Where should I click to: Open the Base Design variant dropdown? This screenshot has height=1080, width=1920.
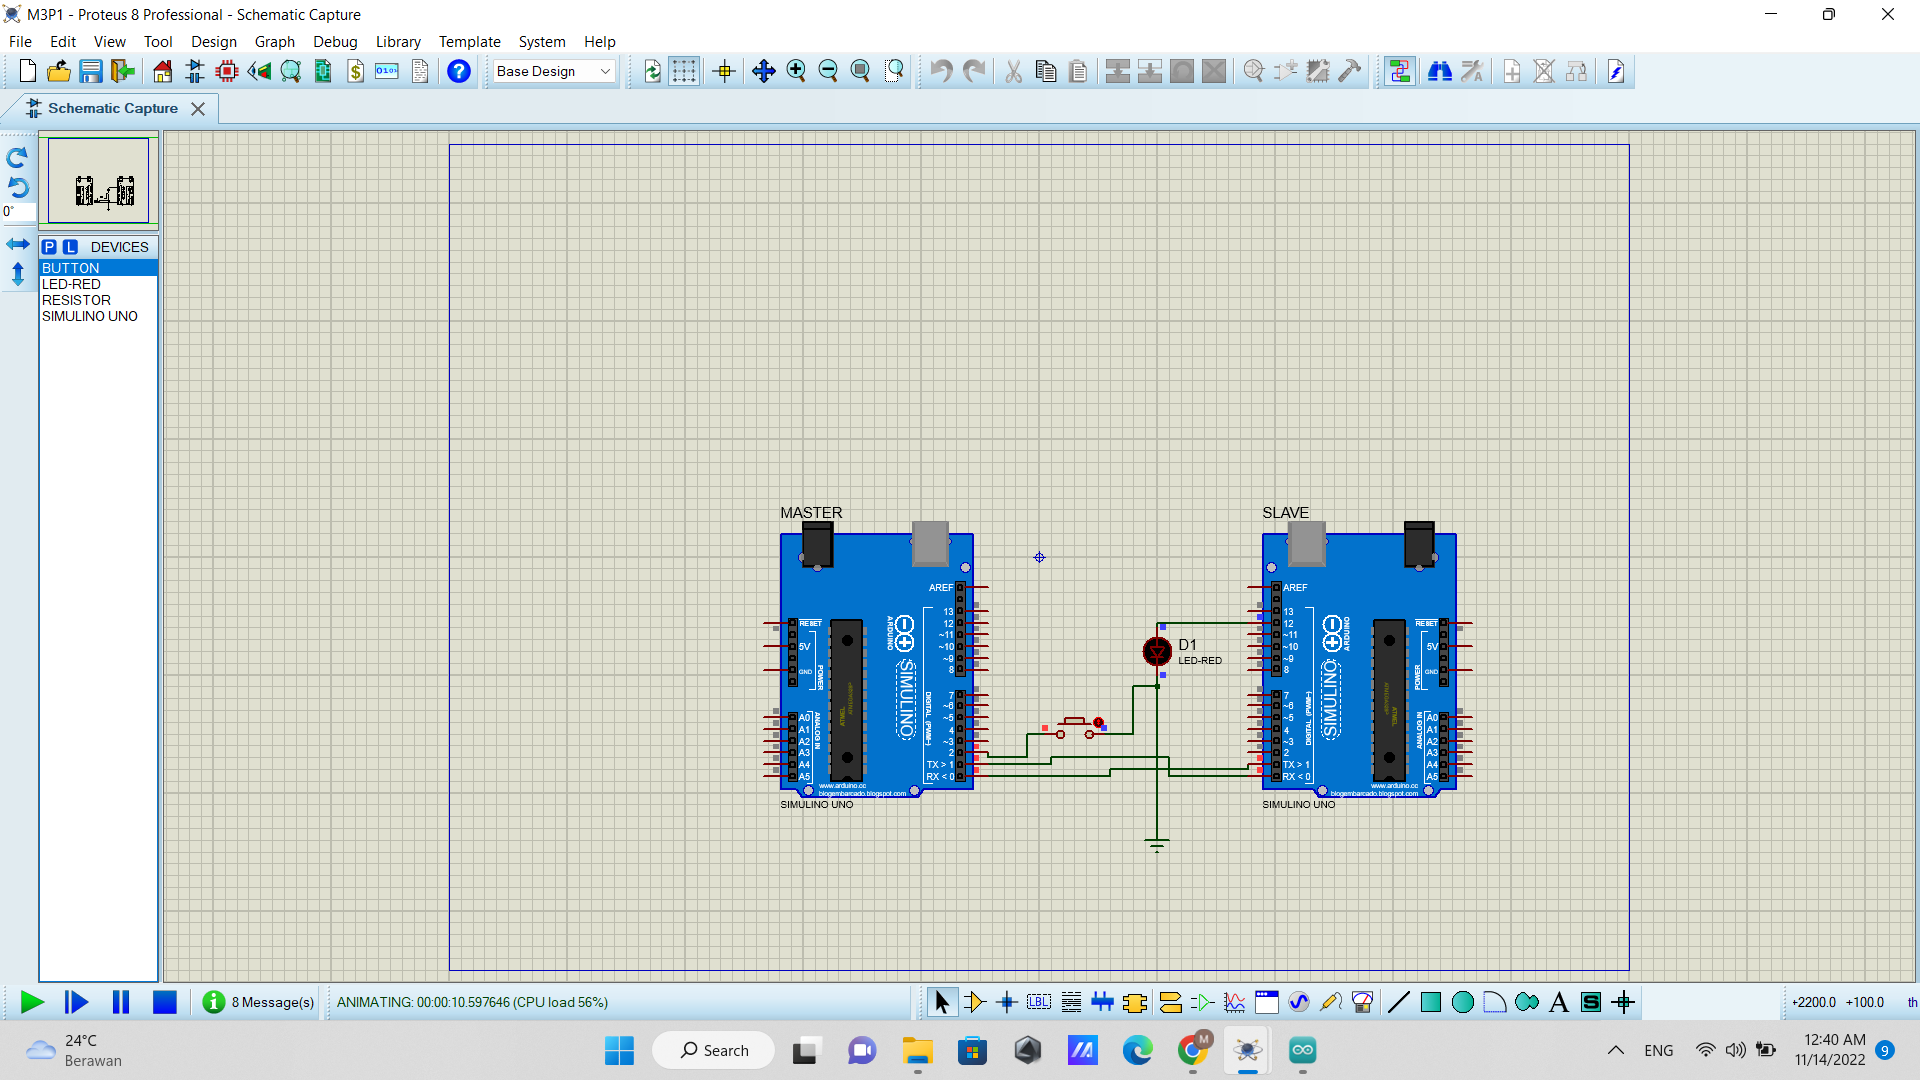pyautogui.click(x=554, y=71)
